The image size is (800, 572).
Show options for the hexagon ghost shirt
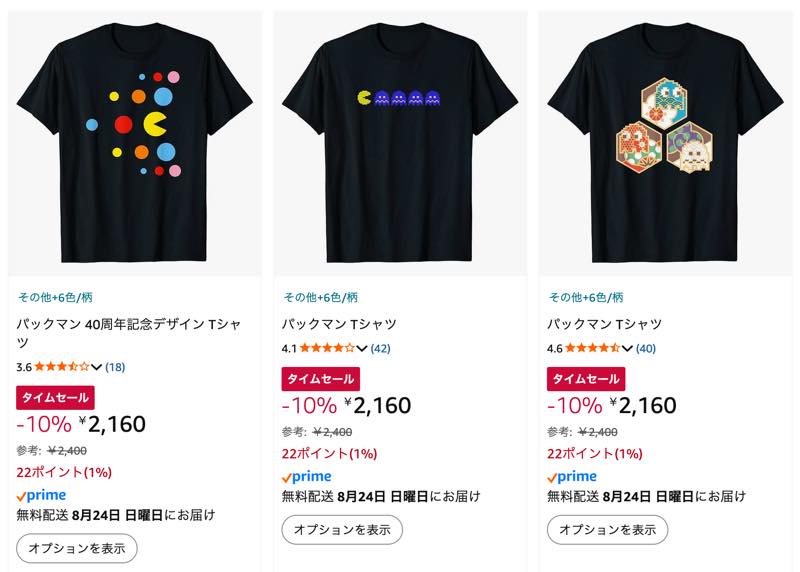tap(607, 530)
